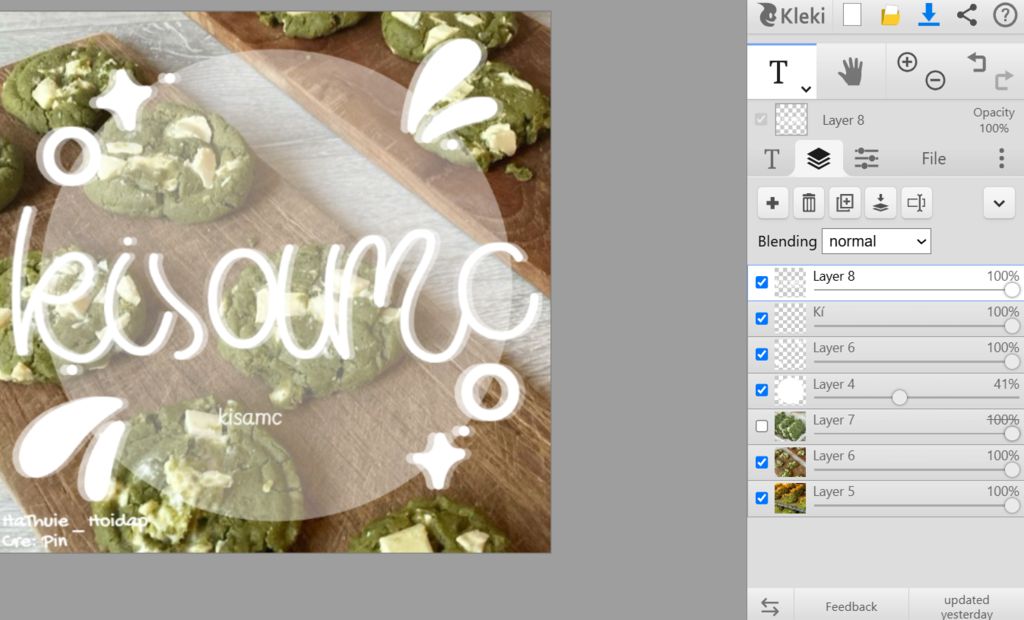The width and height of the screenshot is (1024, 620).
Task: Expand the layer options chevron menu
Action: click(x=998, y=203)
